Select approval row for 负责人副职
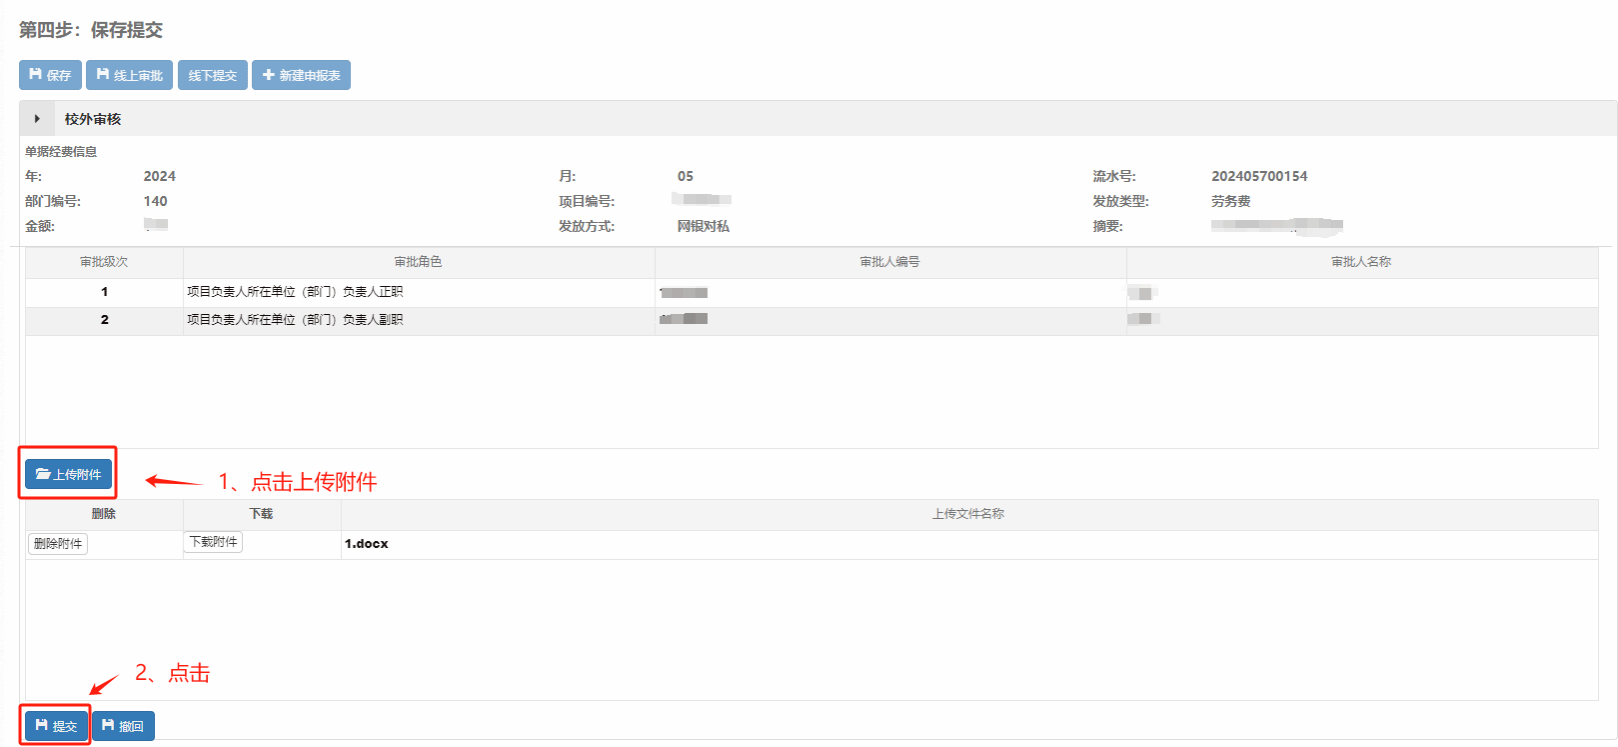 pyautogui.click(x=295, y=320)
